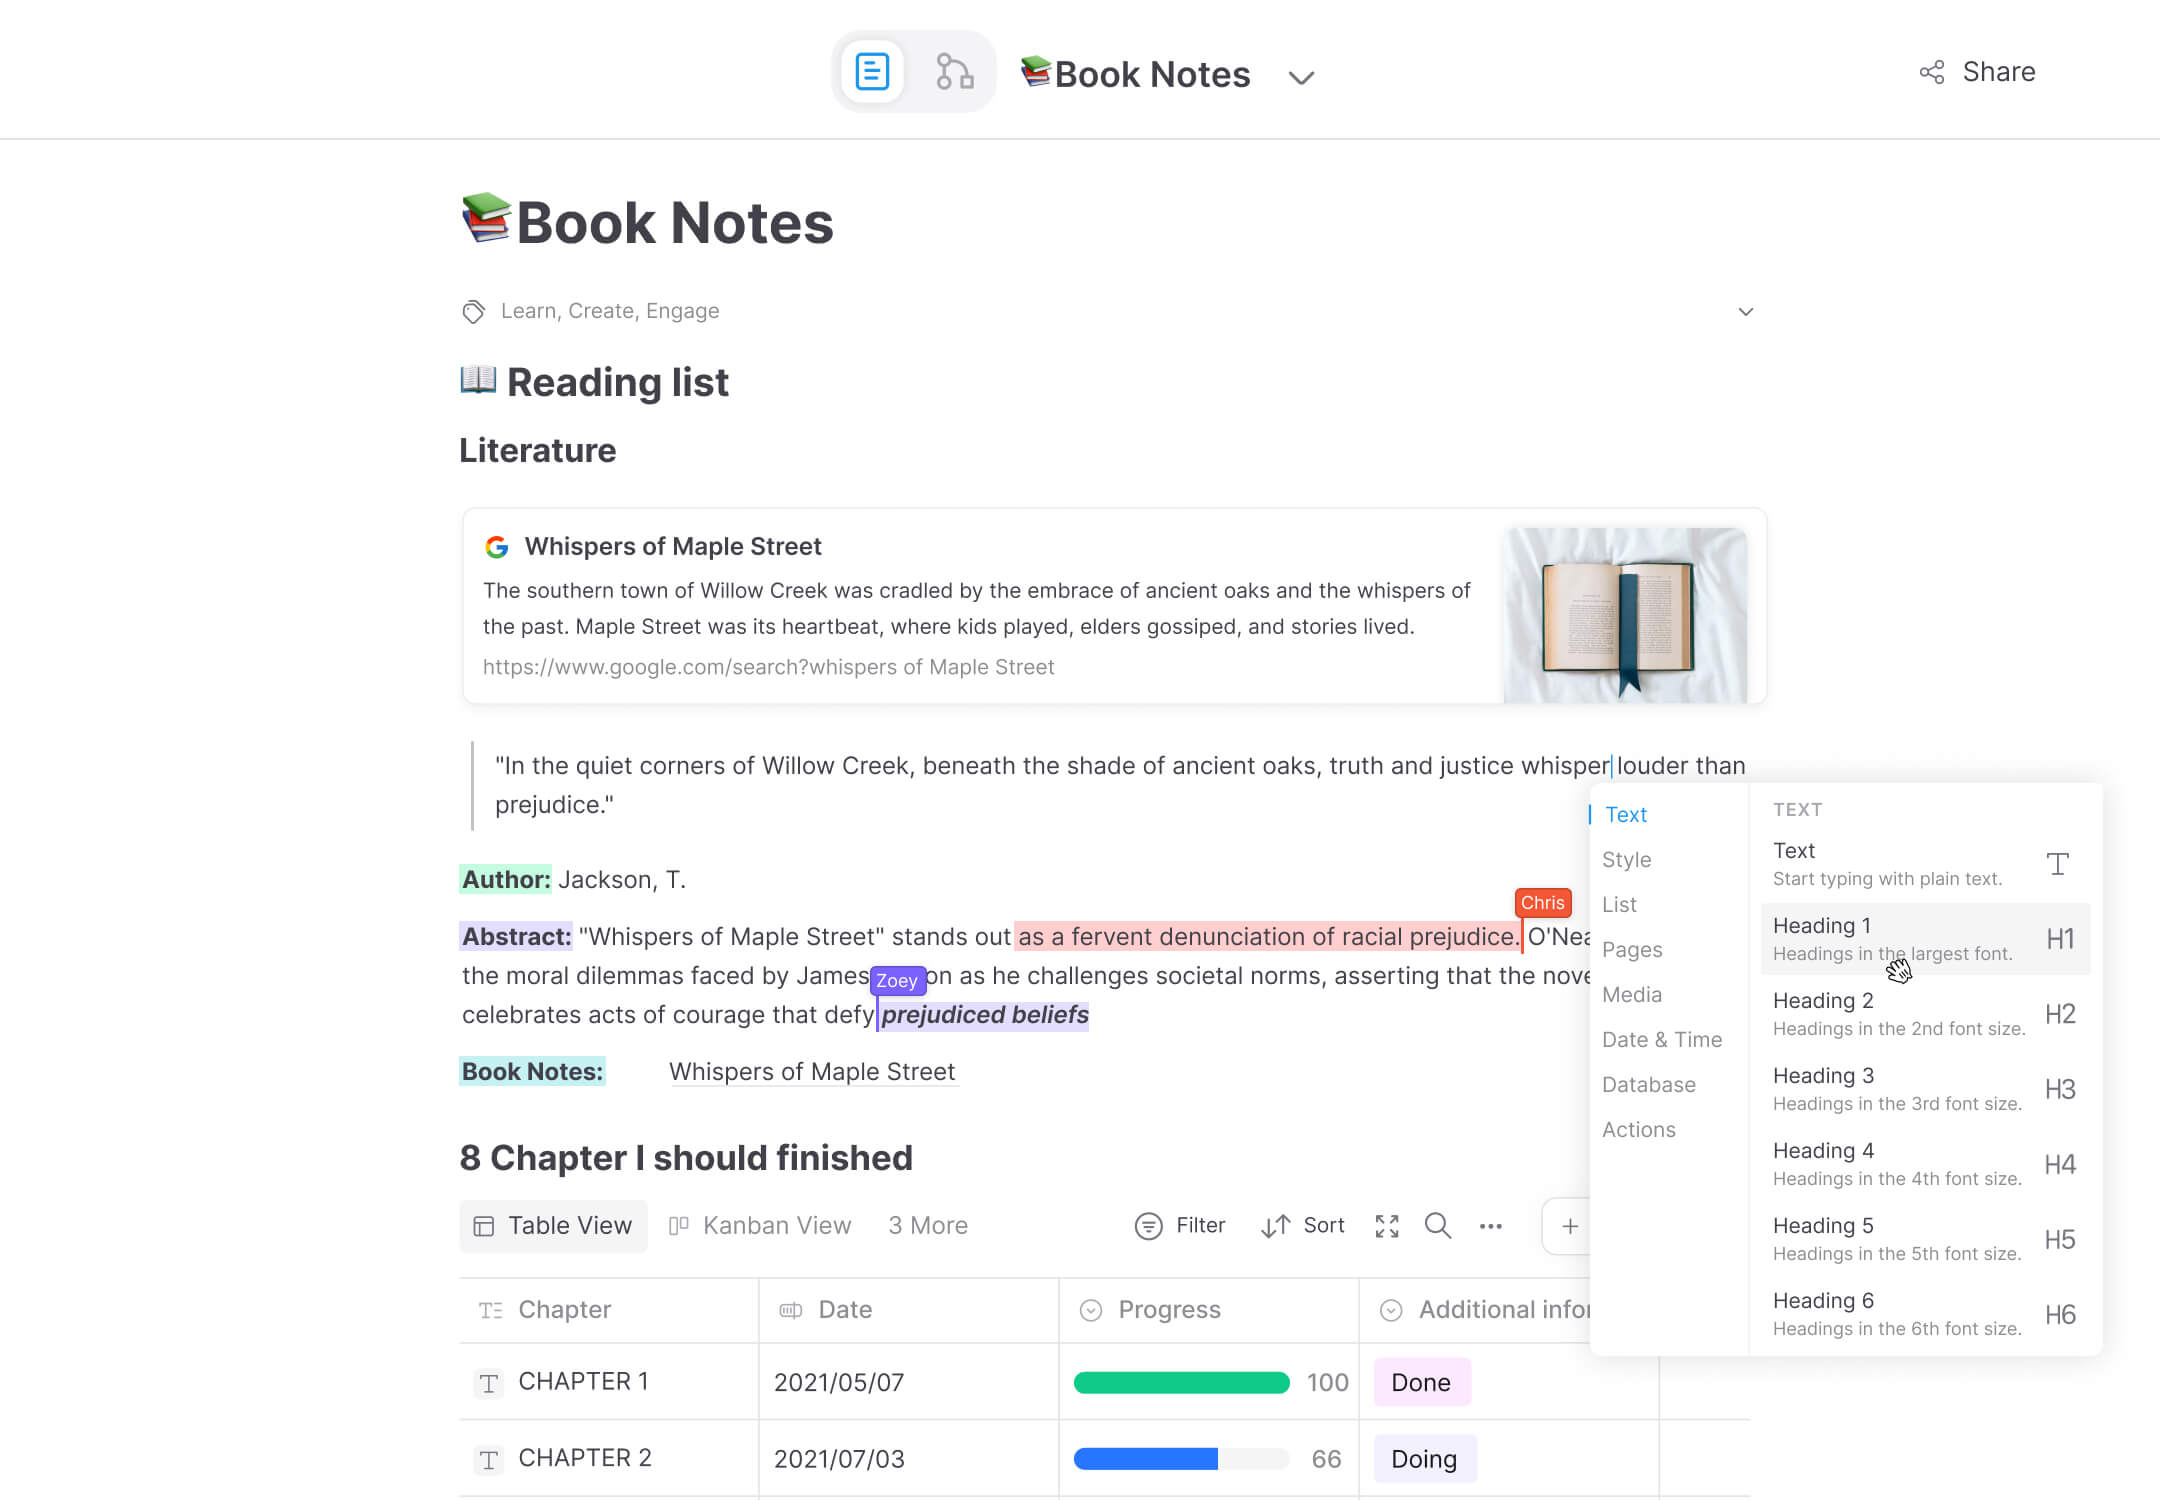Screen dimensions: 2160x1500
Task: Open 3 More views dropdown
Action: coord(927,1226)
